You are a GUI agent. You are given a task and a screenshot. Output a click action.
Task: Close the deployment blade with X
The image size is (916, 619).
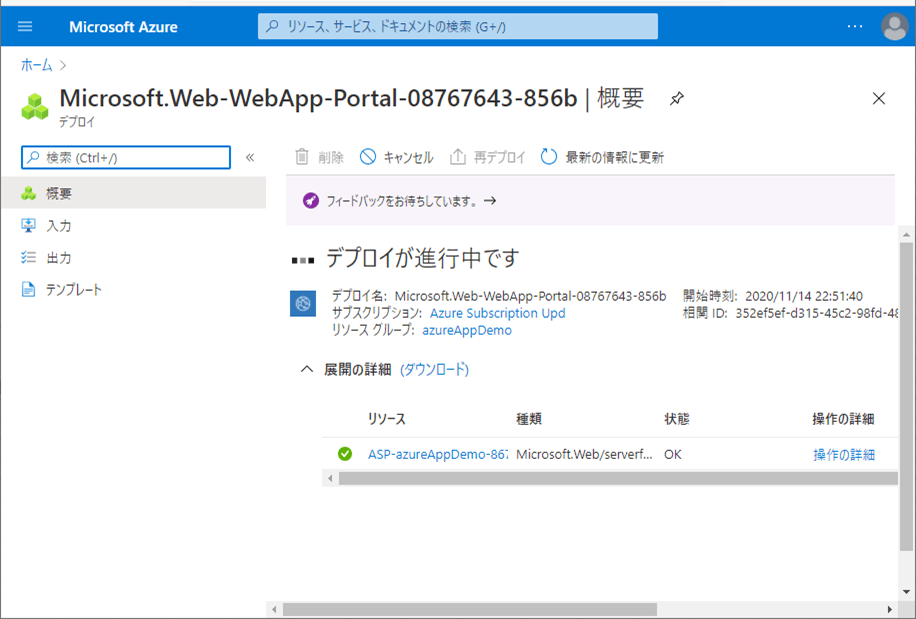tap(879, 98)
